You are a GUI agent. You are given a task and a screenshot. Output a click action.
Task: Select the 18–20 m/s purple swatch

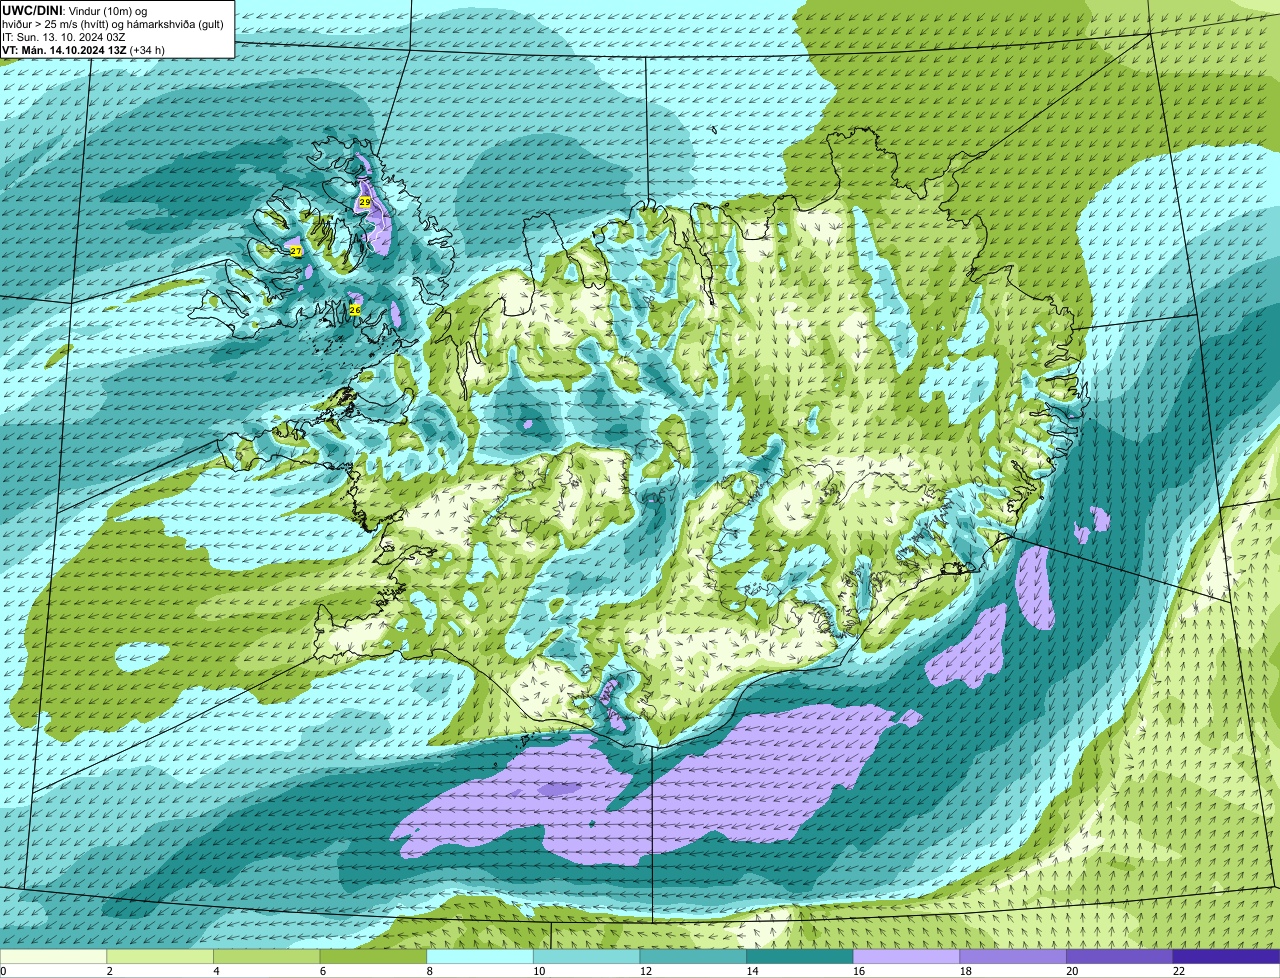point(1011,957)
